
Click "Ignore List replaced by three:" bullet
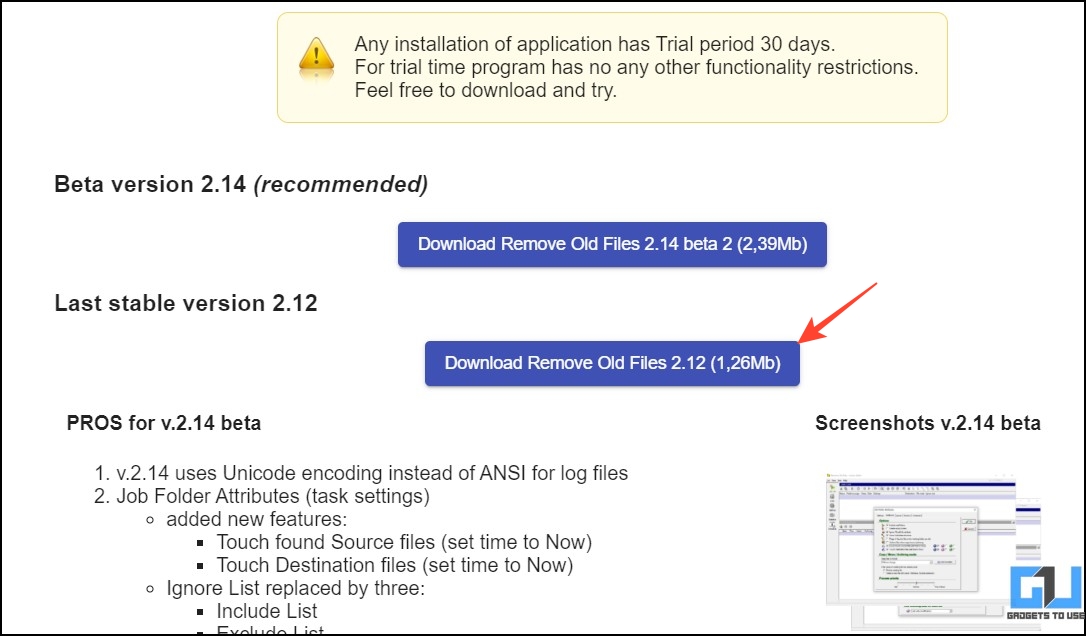coord(295,588)
